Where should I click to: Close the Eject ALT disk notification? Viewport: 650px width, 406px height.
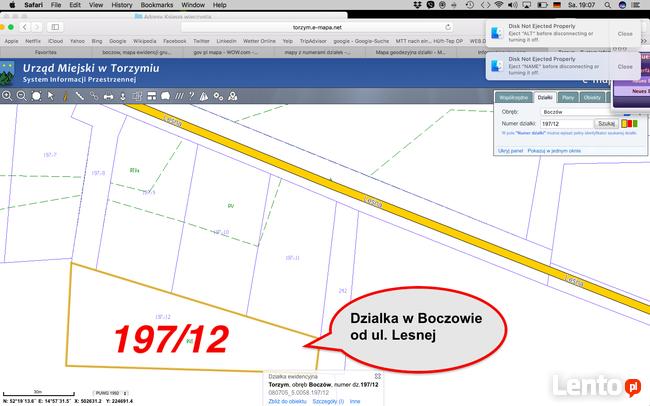pos(625,33)
